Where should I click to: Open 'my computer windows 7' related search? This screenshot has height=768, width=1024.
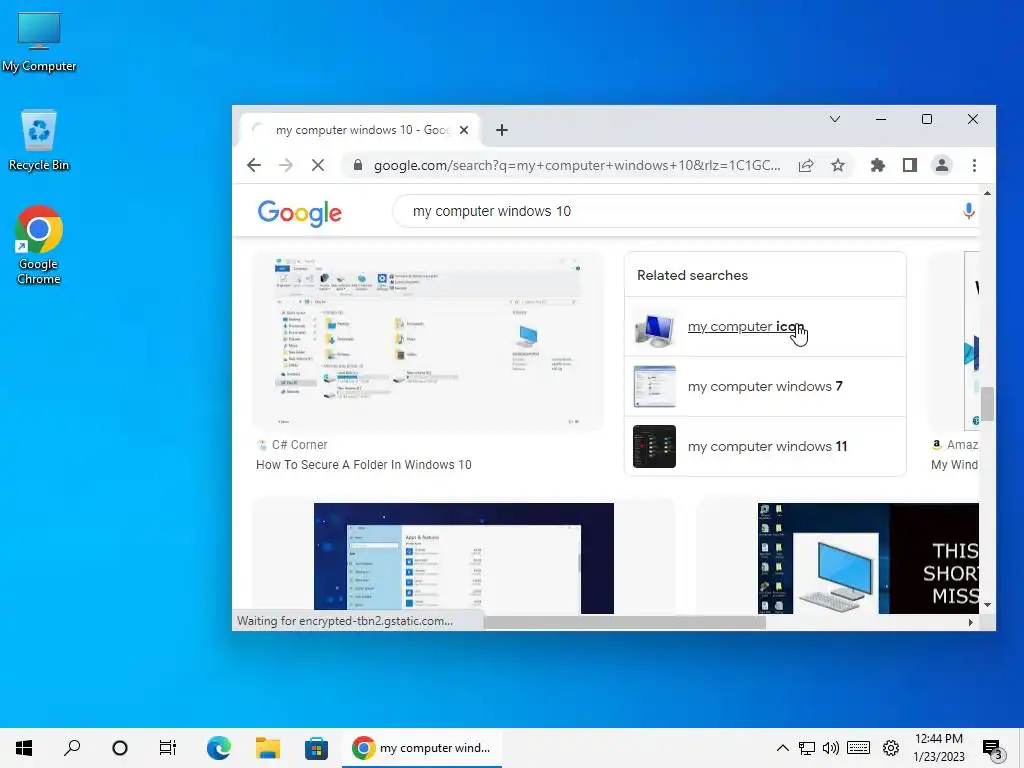(x=765, y=387)
